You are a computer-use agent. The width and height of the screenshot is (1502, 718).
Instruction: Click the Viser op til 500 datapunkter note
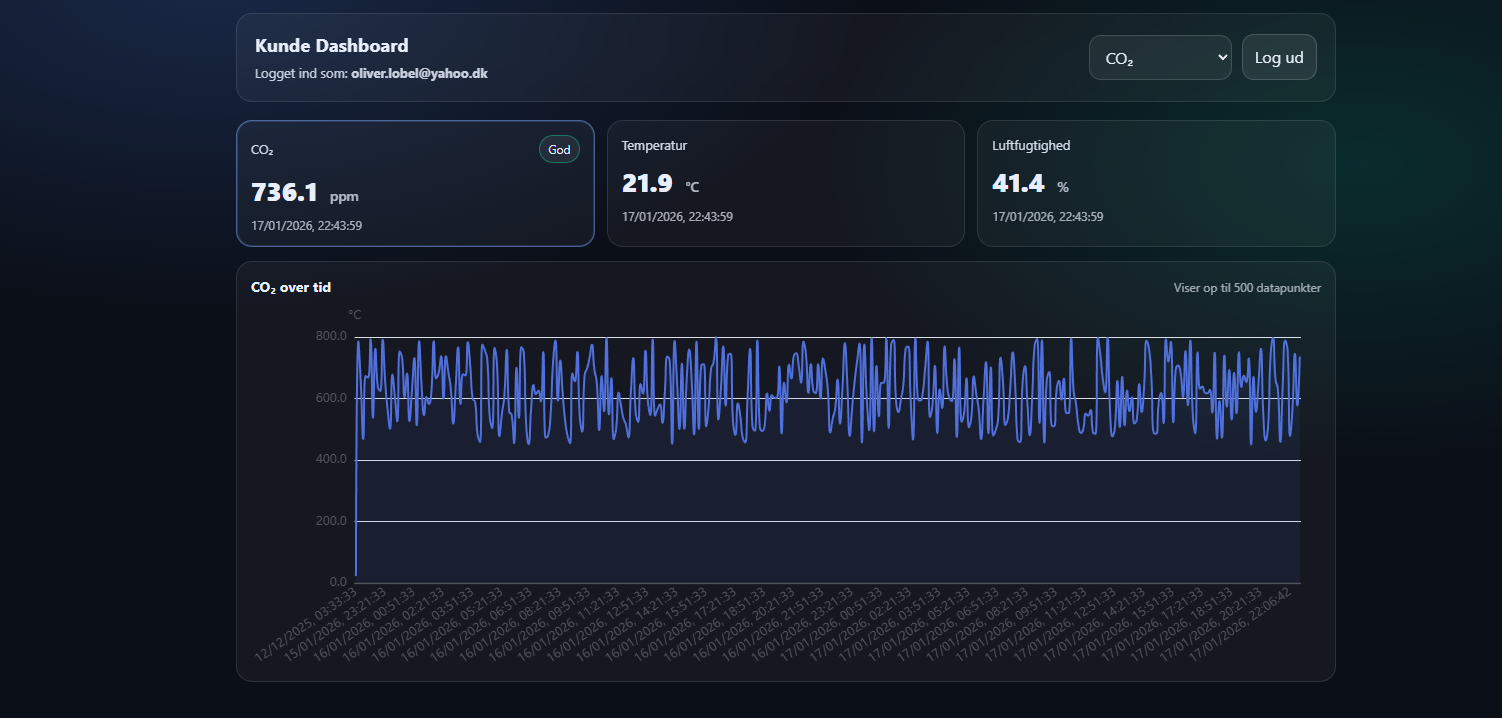coord(1247,288)
